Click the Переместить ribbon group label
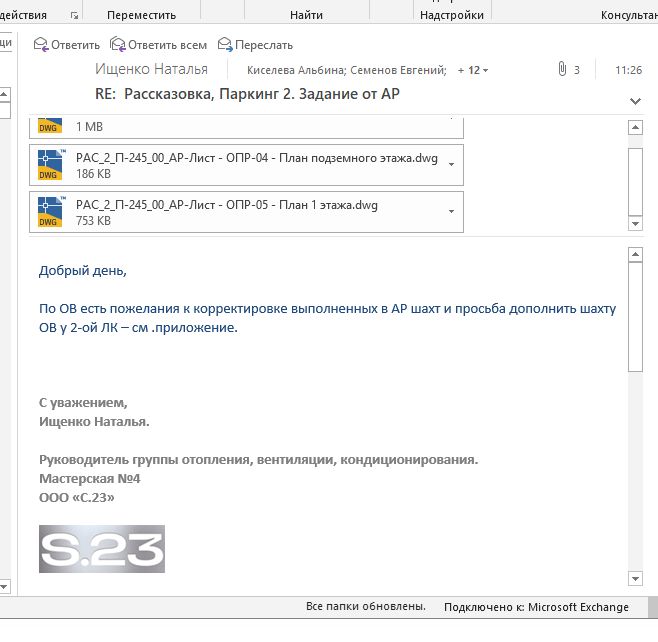 141,15
